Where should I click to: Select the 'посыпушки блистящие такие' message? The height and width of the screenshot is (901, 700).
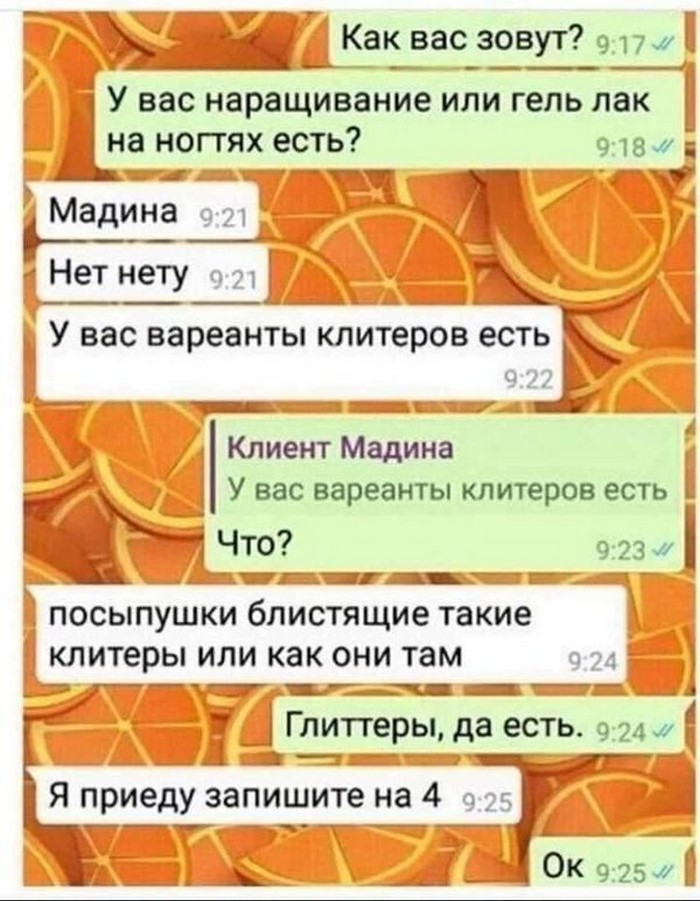332,634
